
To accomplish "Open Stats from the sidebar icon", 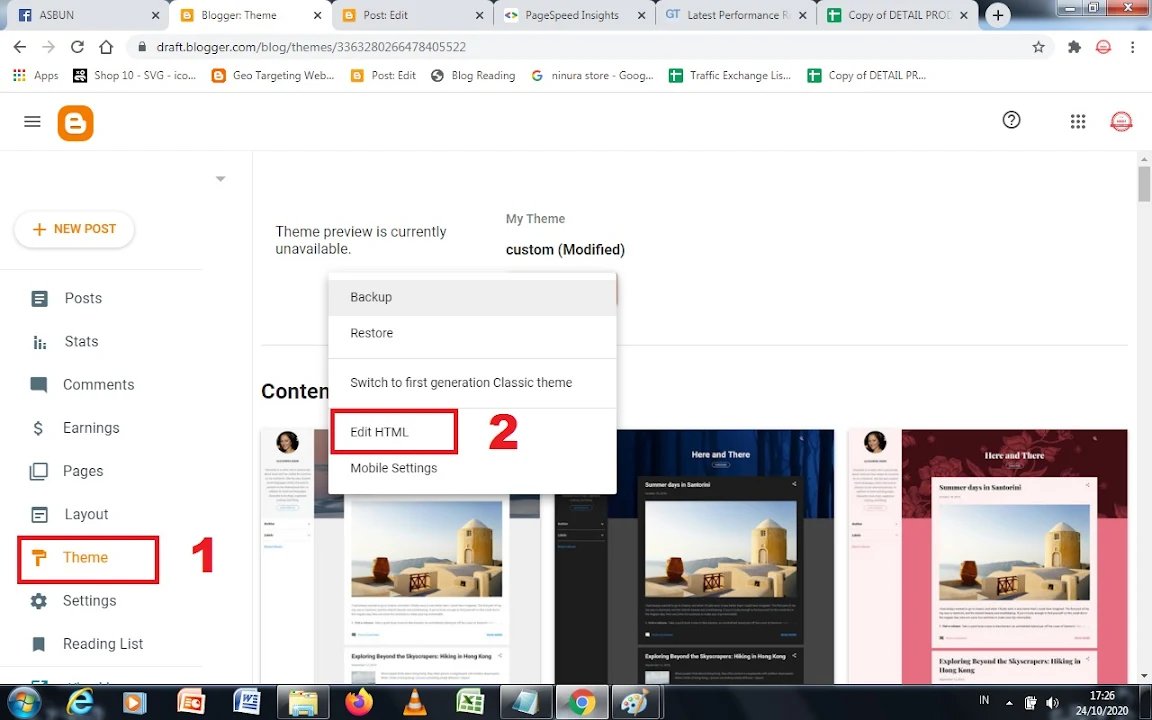I will pos(39,341).
